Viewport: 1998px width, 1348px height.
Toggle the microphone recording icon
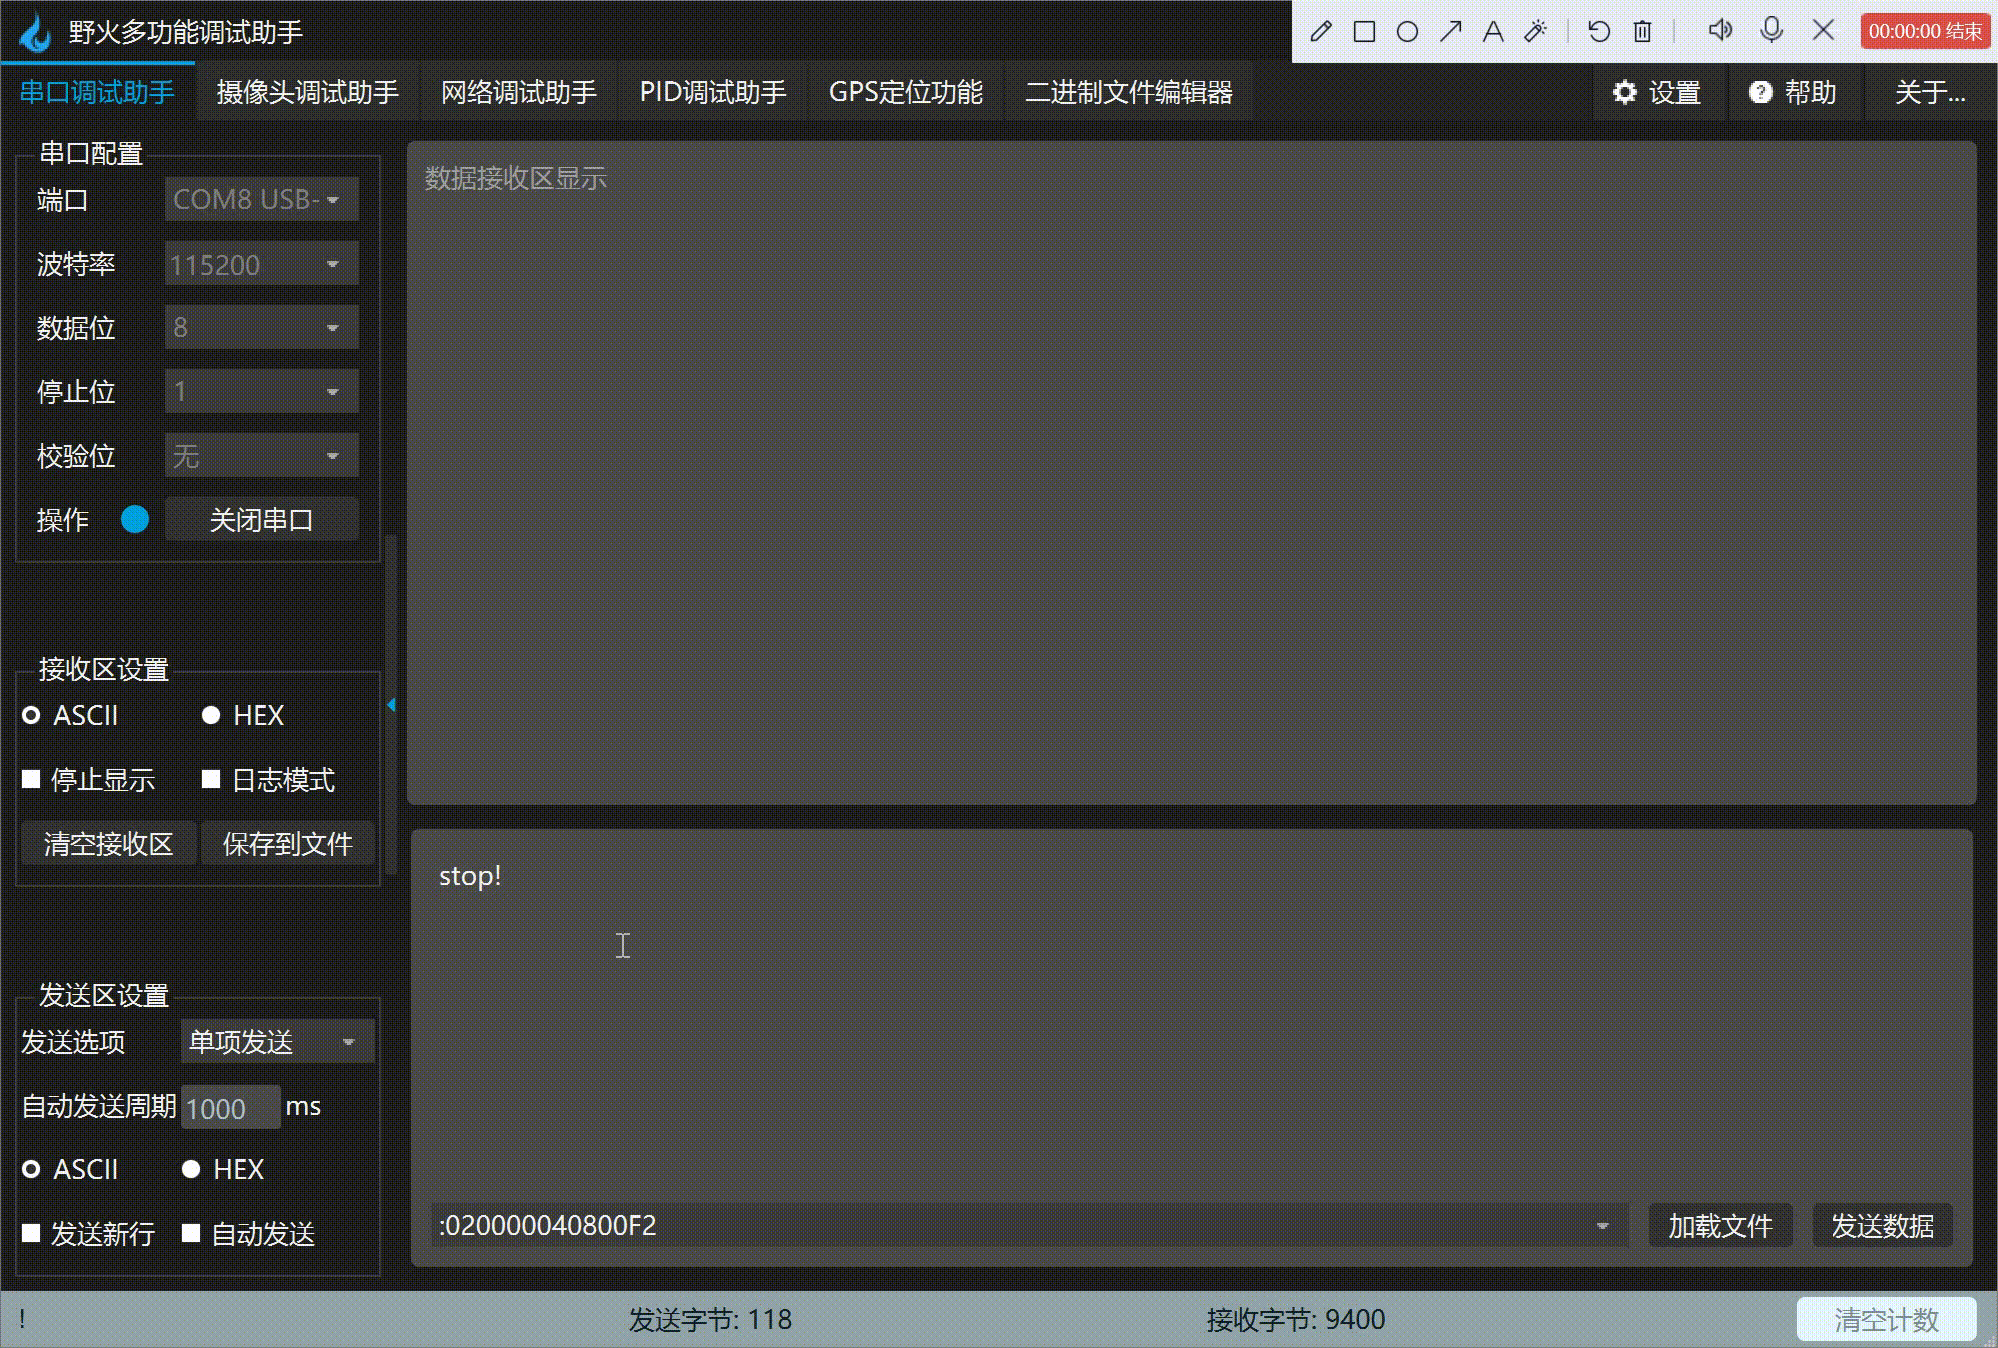click(1771, 30)
